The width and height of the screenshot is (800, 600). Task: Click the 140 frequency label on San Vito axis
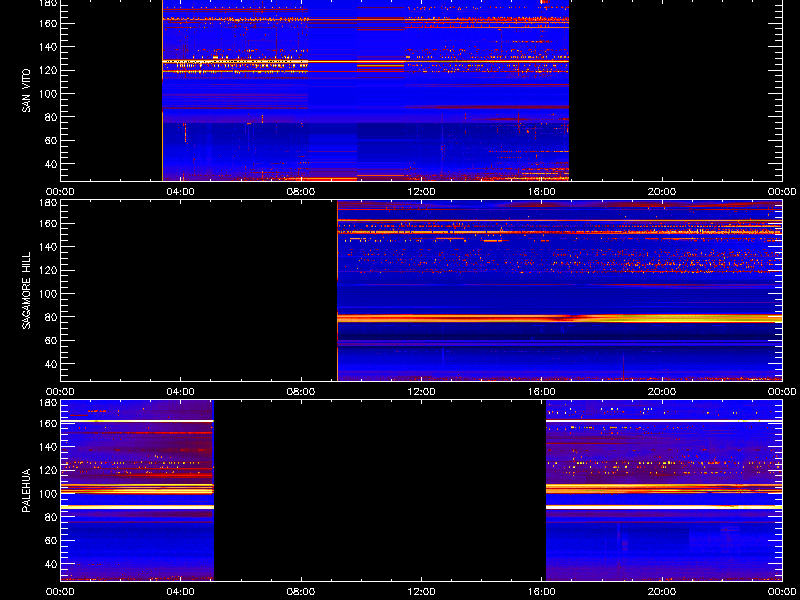tap(48, 47)
